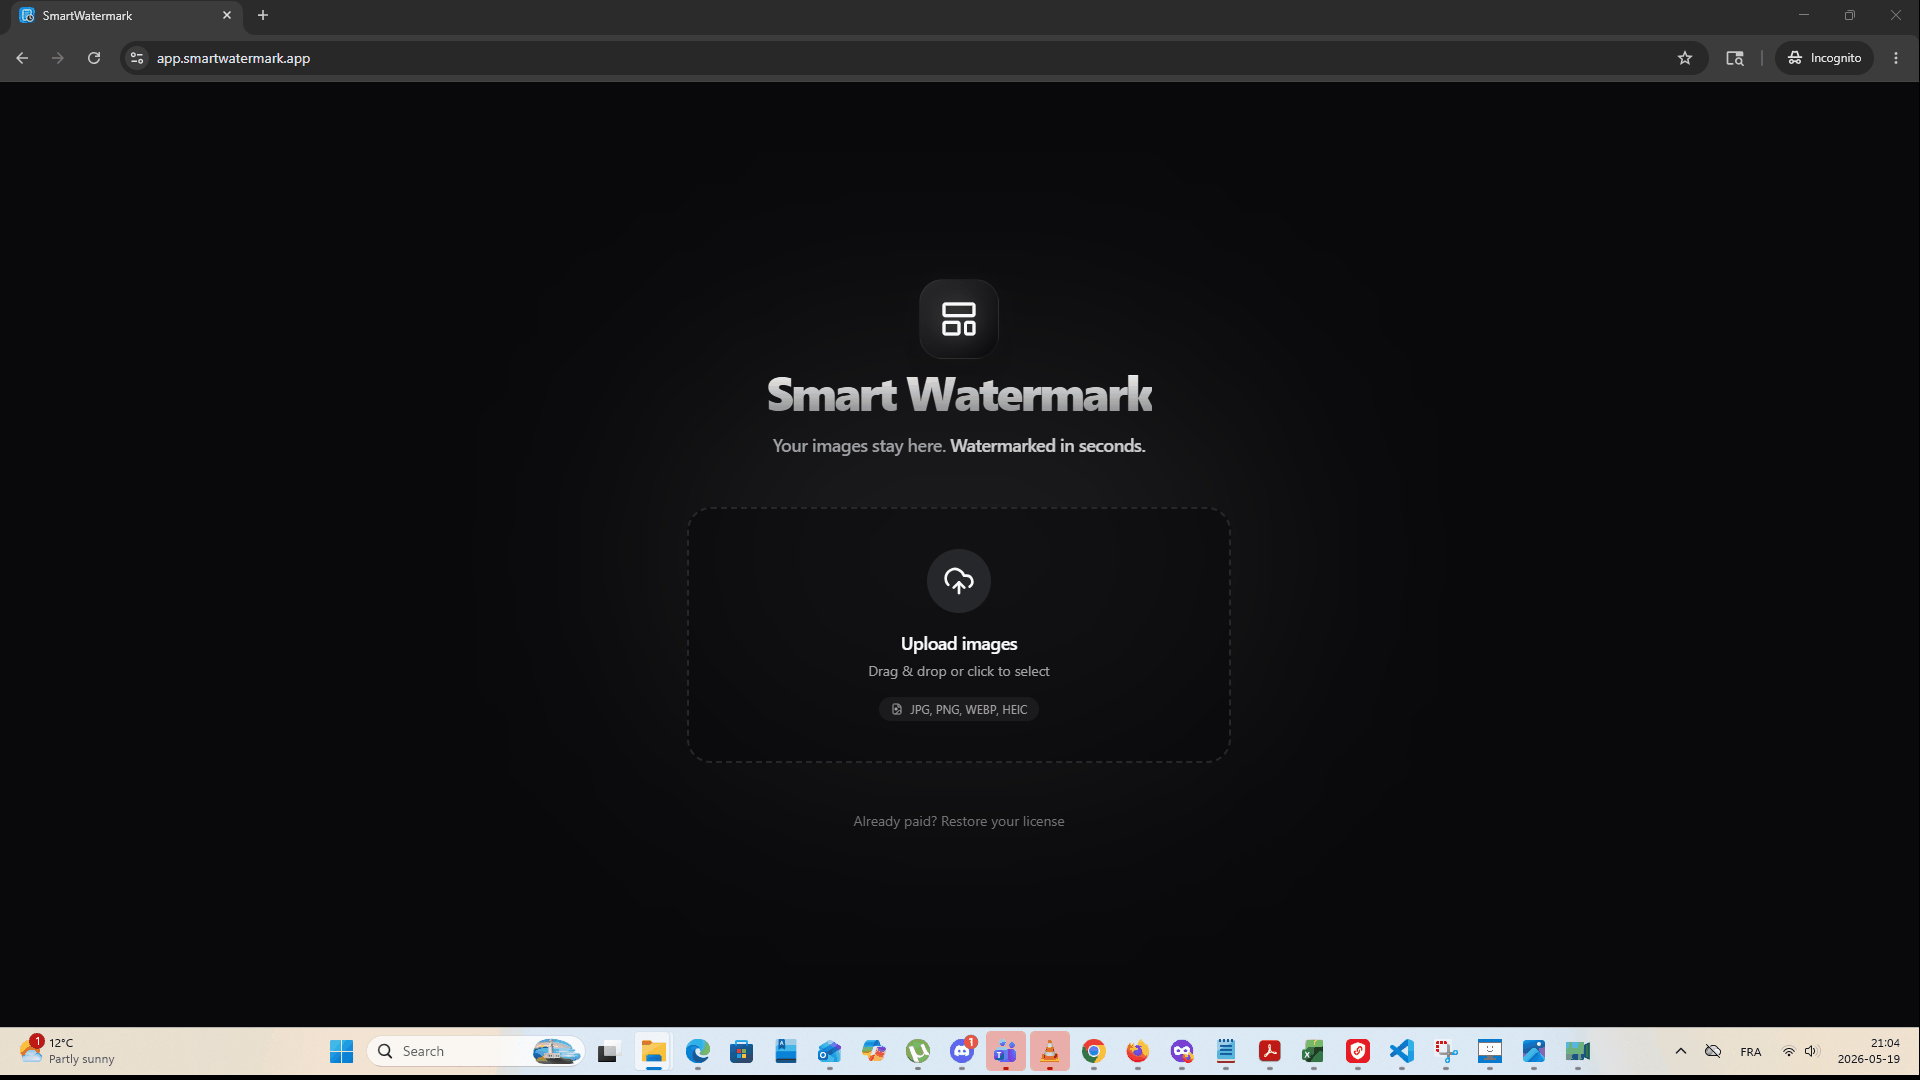Open Visual Studio Code from the taskbar
The width and height of the screenshot is (1920, 1080).
coord(1402,1052)
